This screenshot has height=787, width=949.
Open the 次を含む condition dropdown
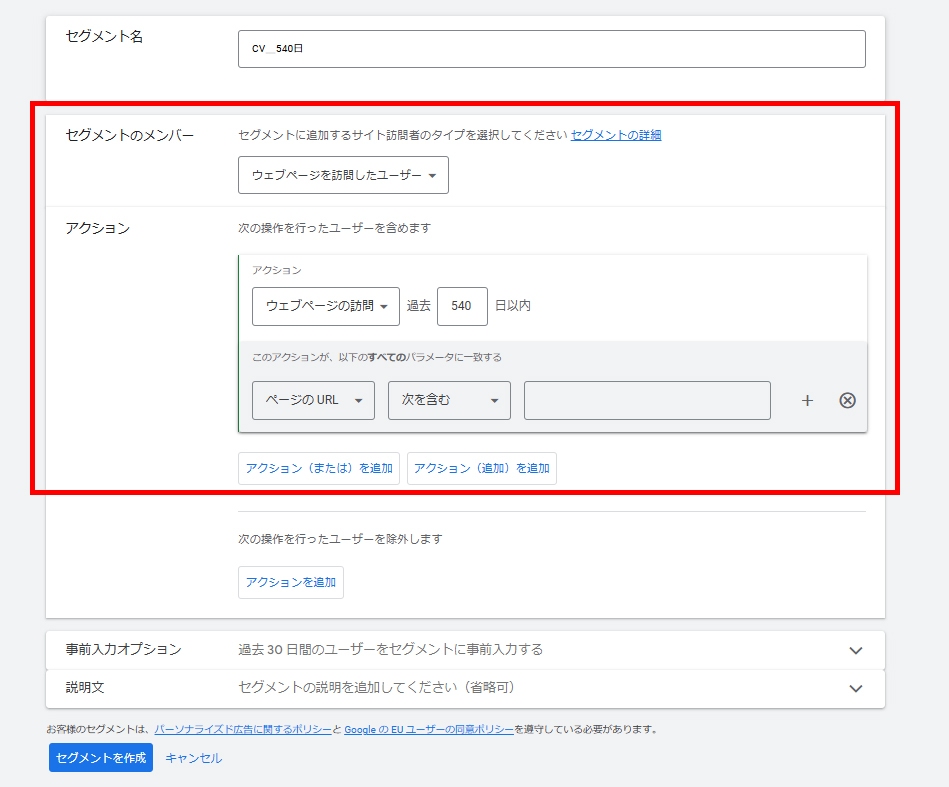coord(449,400)
